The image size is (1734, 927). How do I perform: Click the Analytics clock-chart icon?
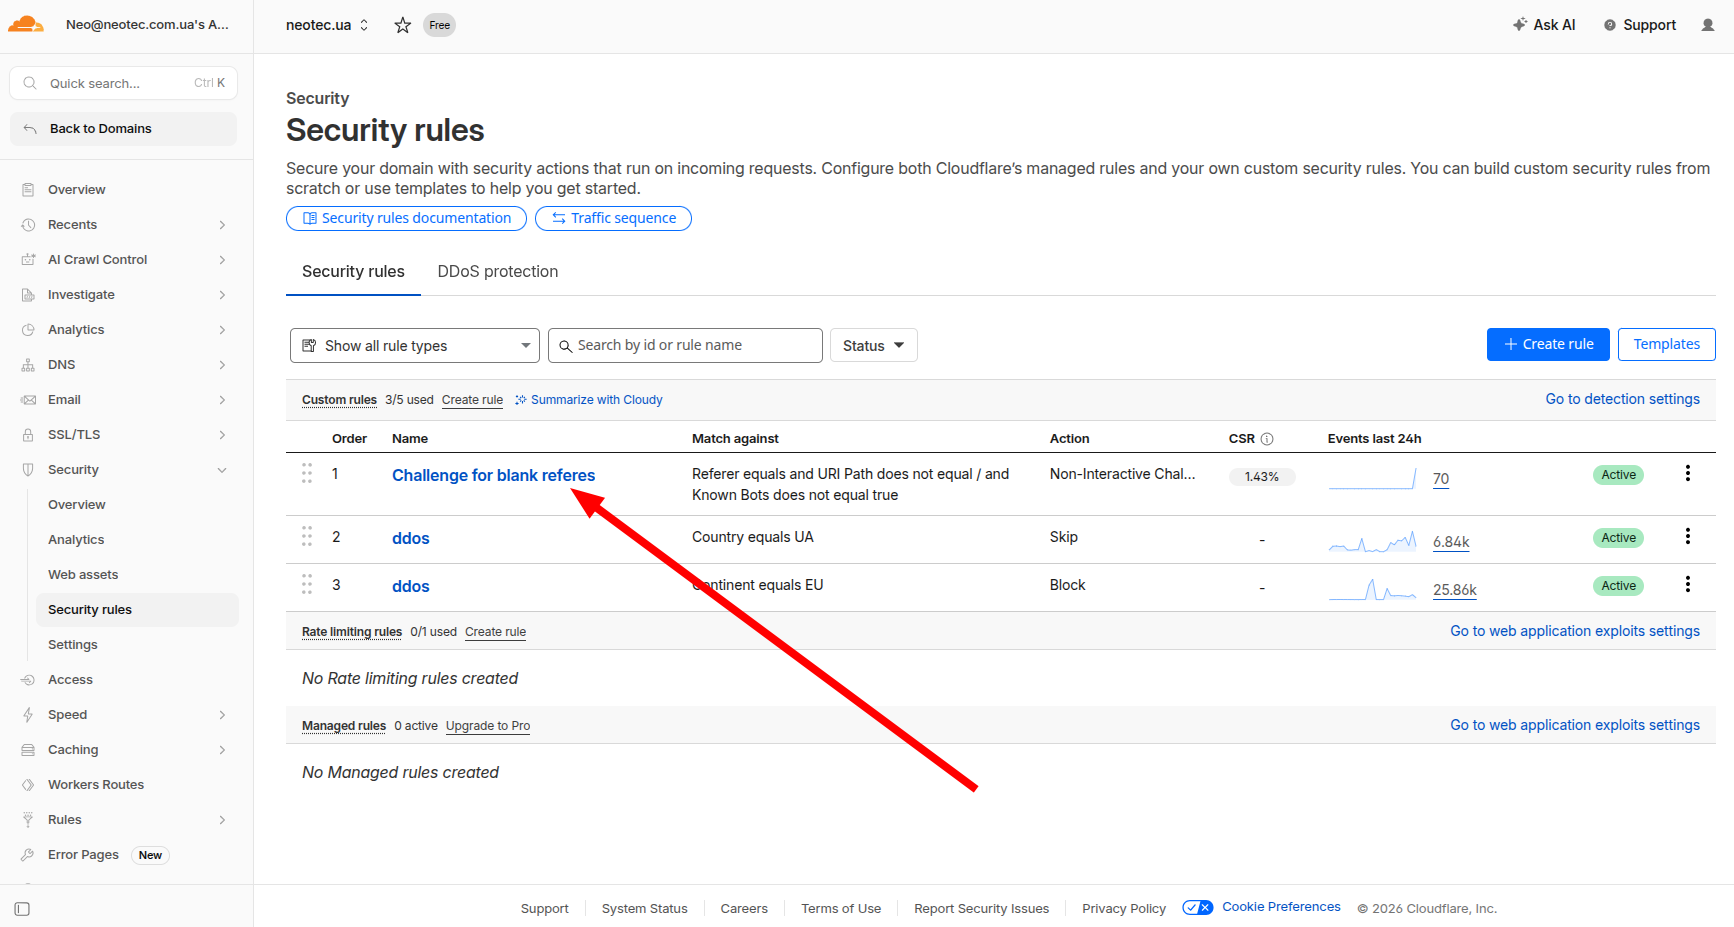click(28, 330)
